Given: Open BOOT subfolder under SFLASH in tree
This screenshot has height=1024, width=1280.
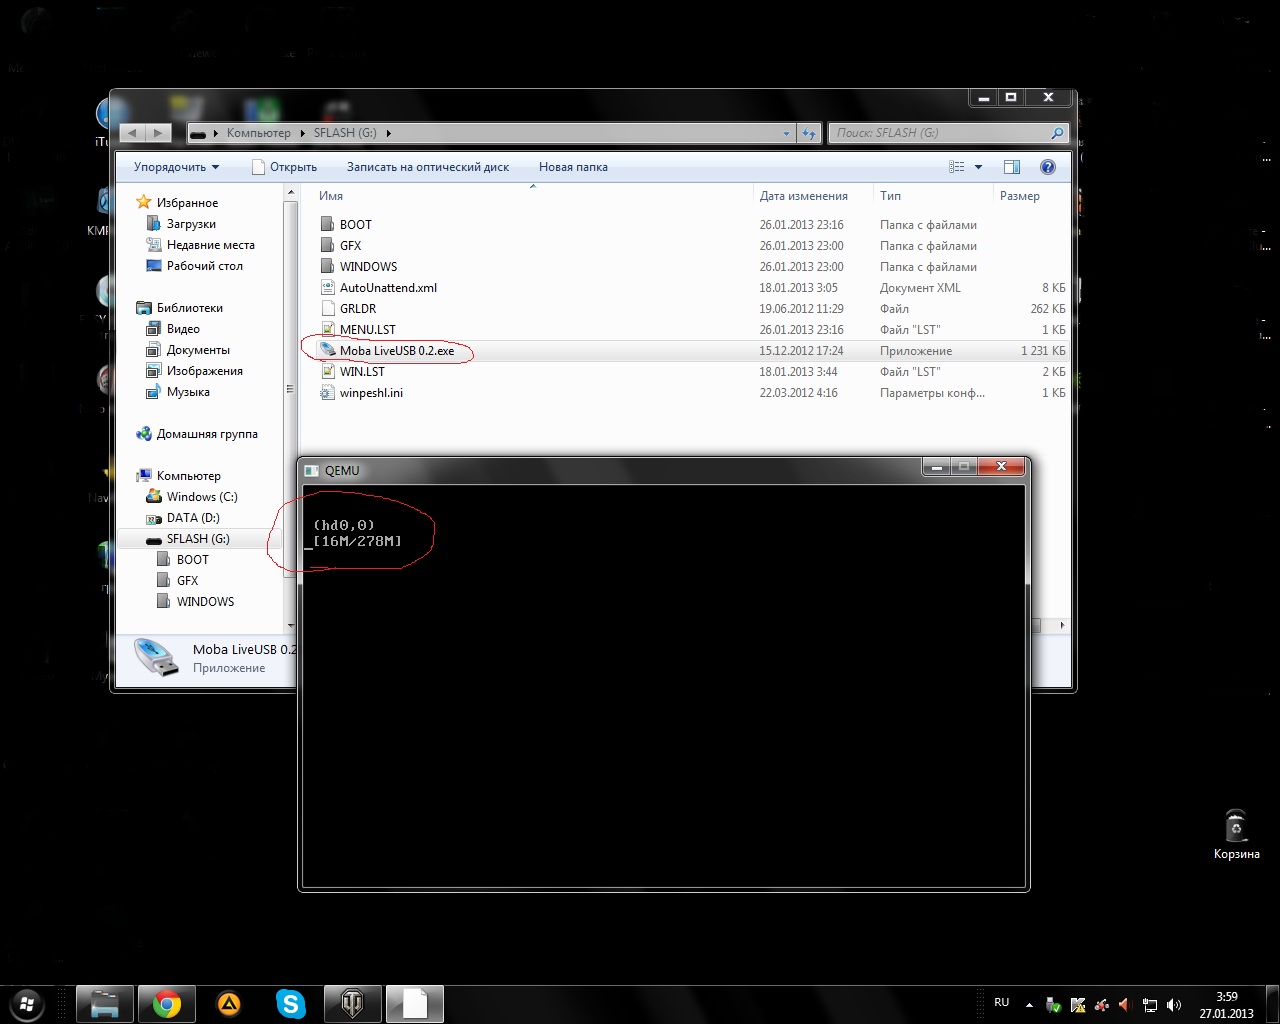Looking at the screenshot, I should 192,560.
